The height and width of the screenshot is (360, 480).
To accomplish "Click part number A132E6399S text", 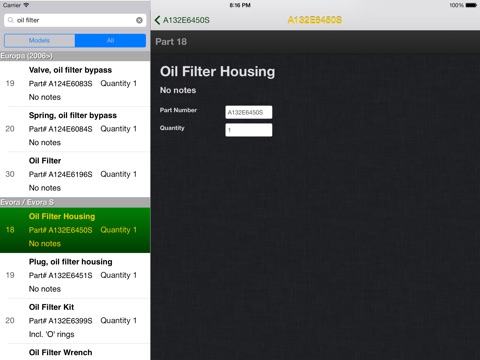I will point(70,321).
